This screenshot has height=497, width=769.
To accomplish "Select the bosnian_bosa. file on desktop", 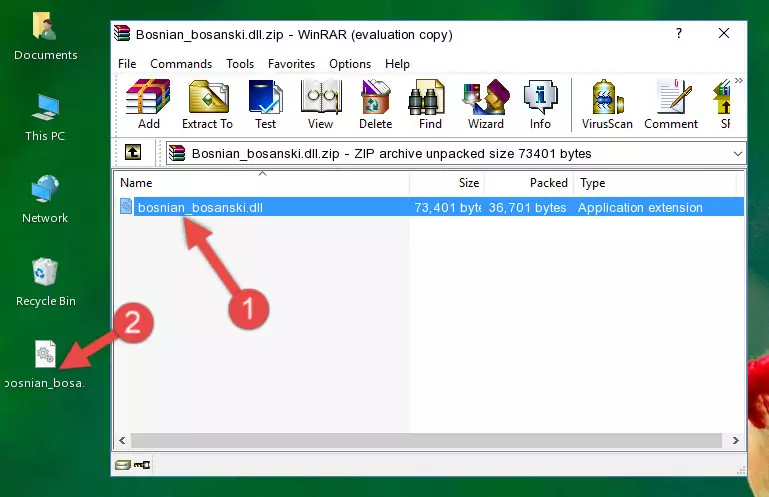I will tap(45, 364).
